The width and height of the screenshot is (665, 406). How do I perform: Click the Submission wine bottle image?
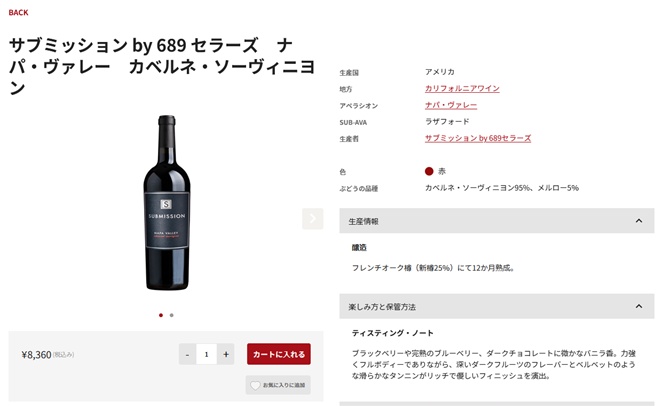166,205
